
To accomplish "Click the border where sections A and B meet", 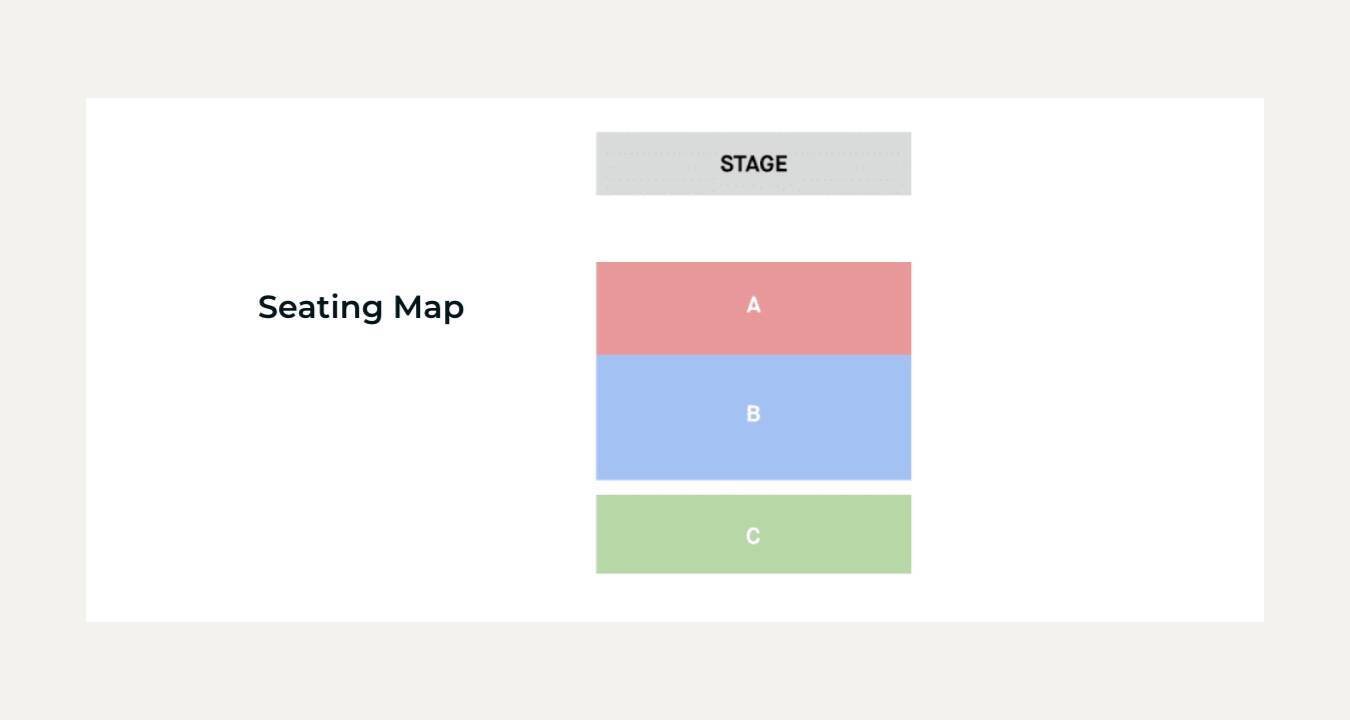I will pyautogui.click(x=753, y=355).
